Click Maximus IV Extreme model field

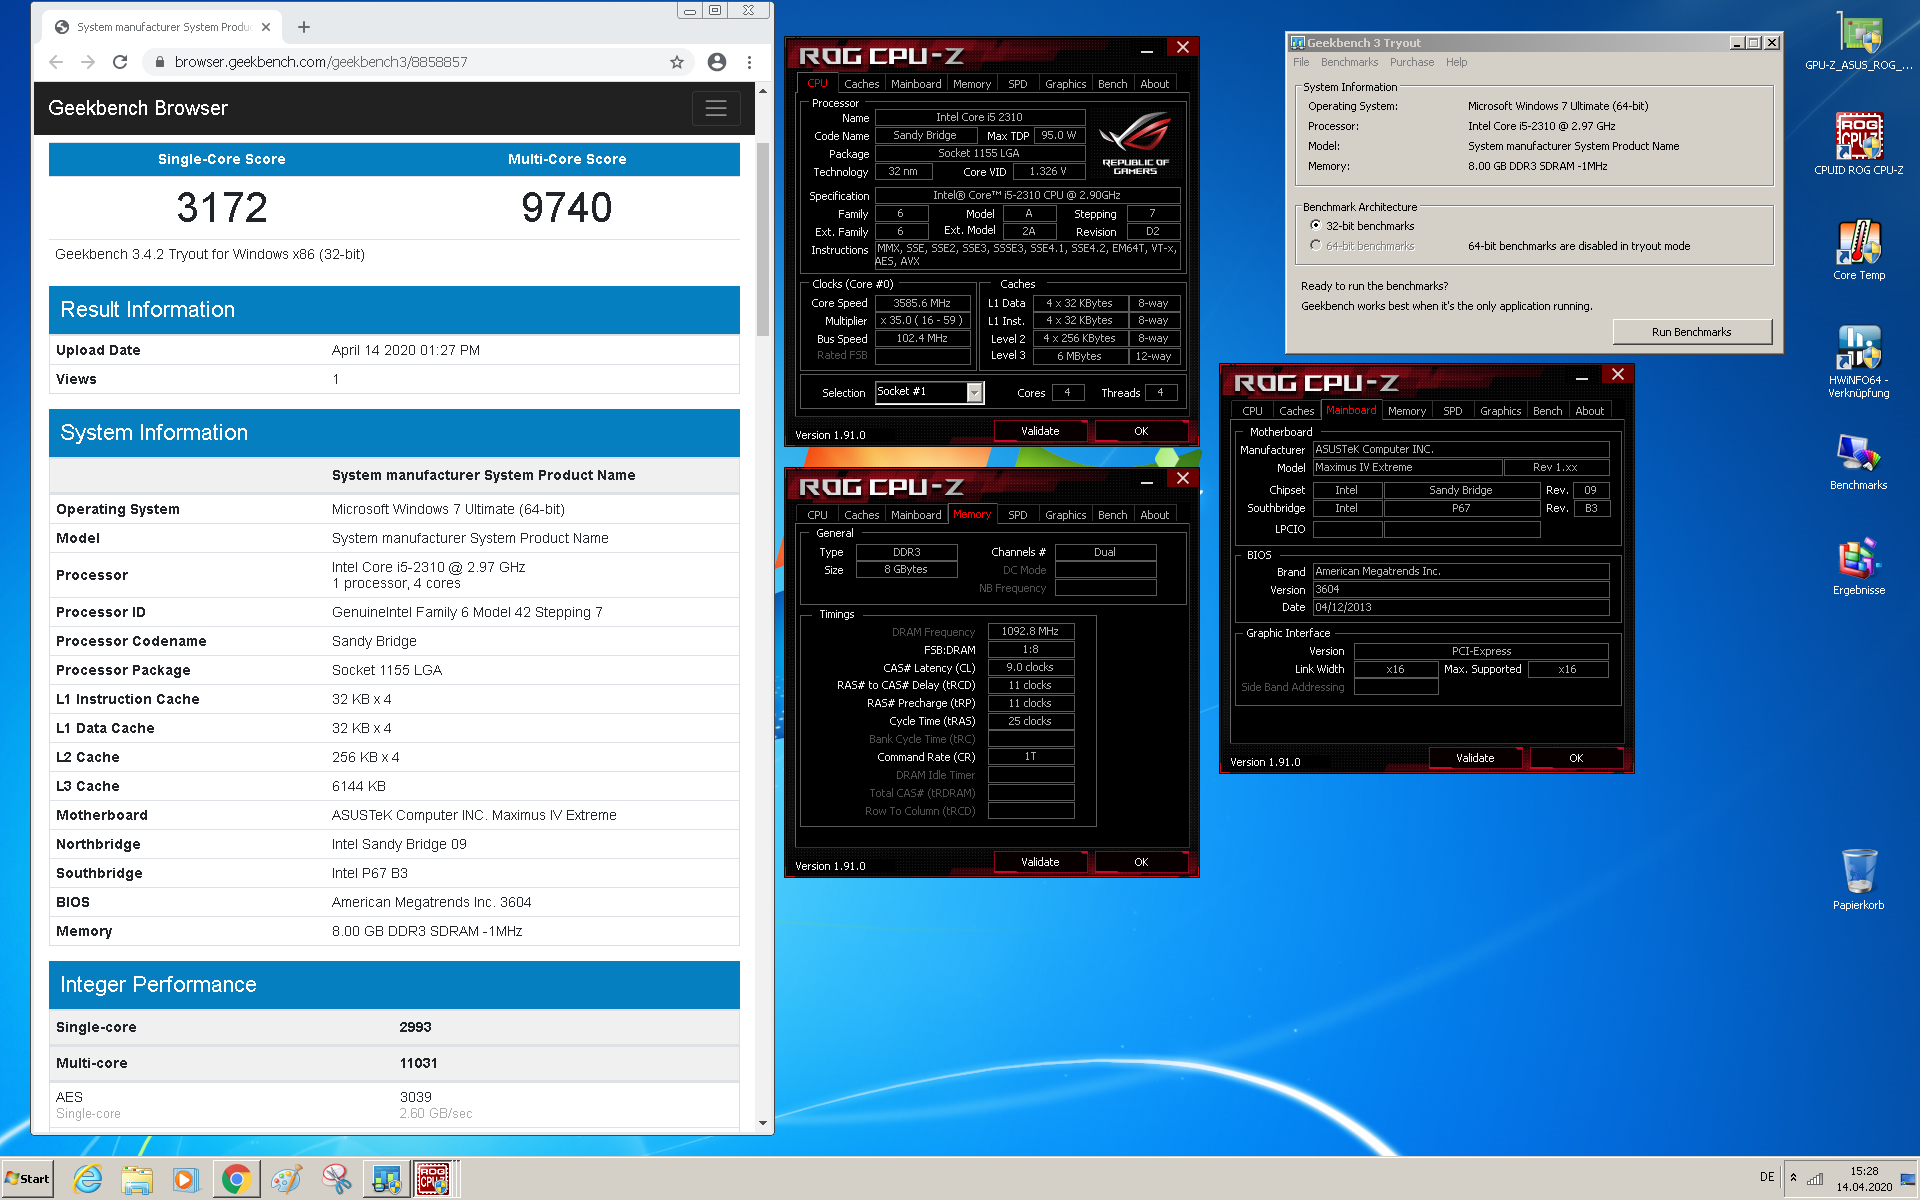tap(1407, 468)
